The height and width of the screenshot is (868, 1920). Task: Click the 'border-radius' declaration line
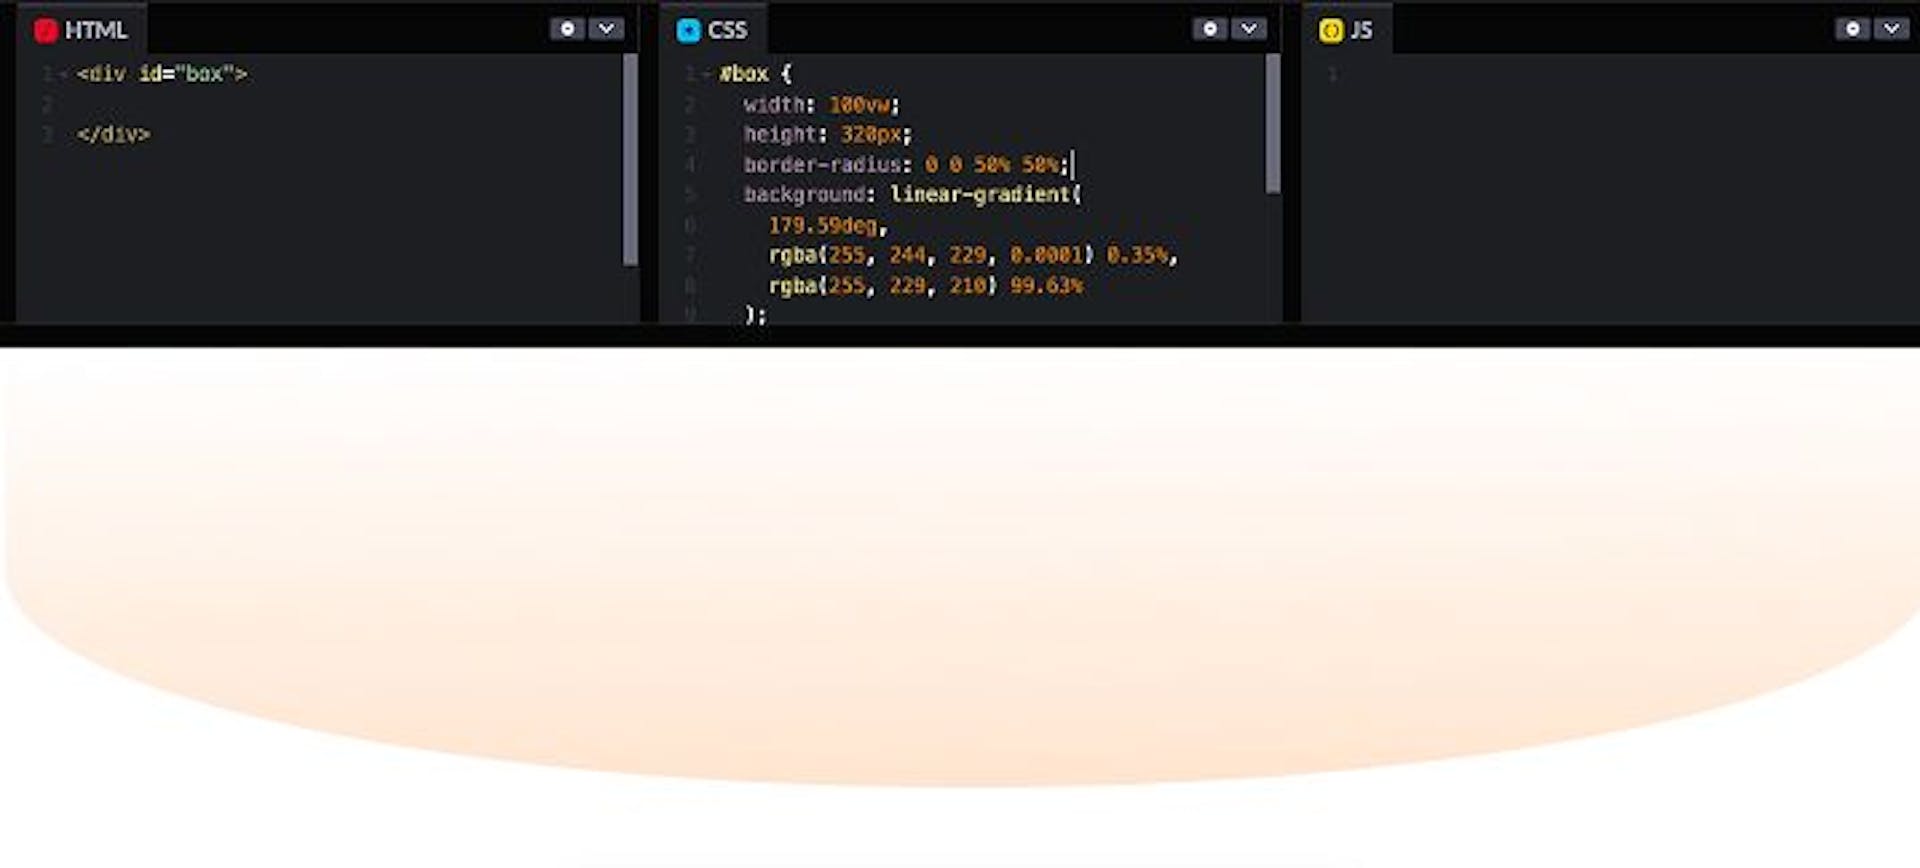pyautogui.click(x=907, y=164)
